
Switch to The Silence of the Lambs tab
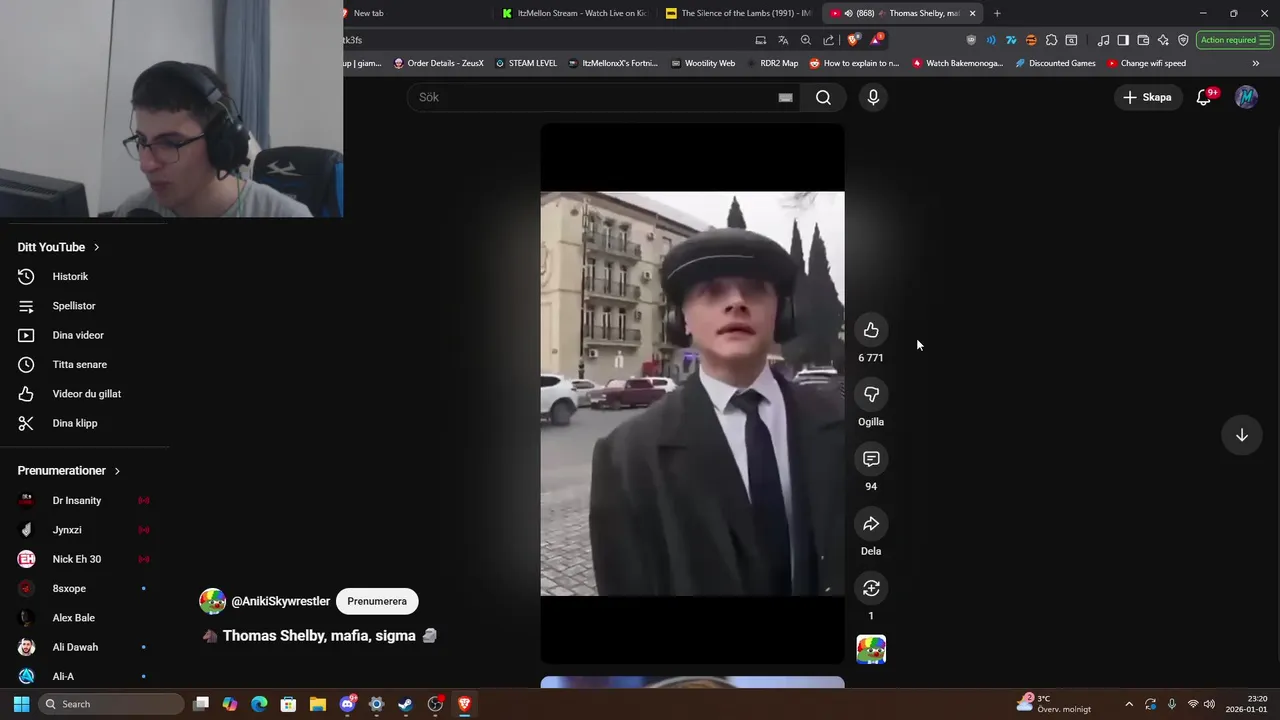click(x=740, y=13)
